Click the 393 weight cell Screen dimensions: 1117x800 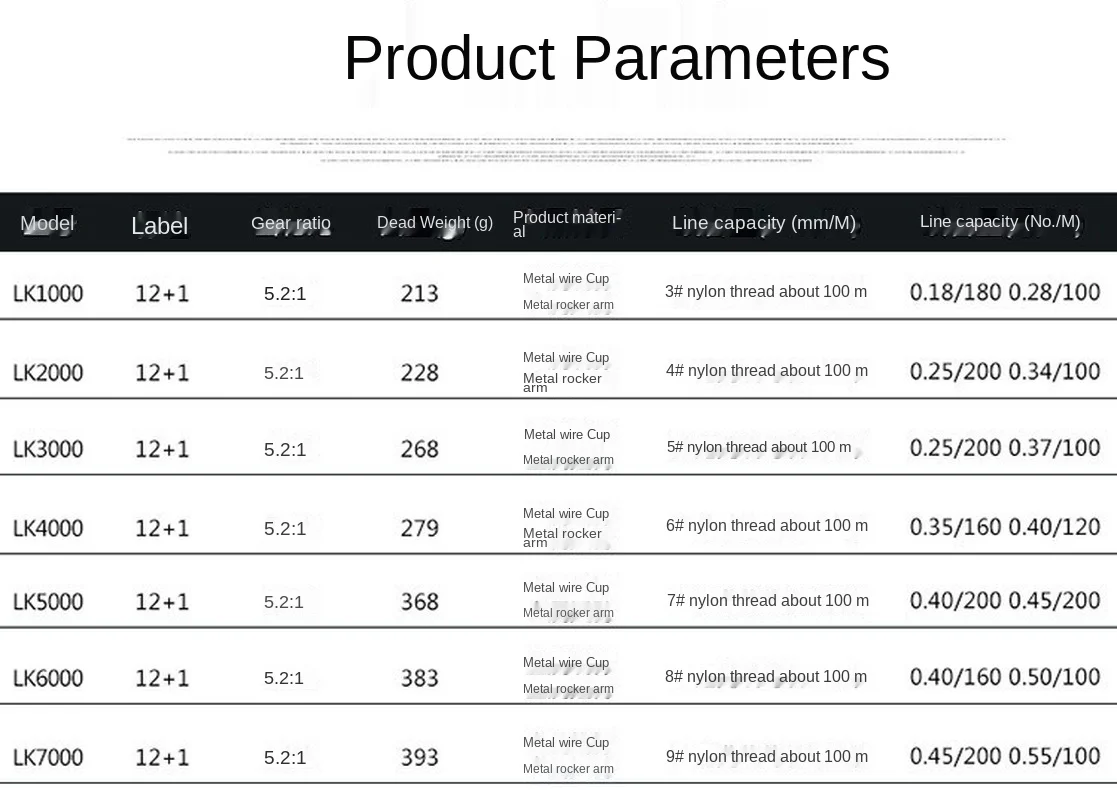[419, 757]
